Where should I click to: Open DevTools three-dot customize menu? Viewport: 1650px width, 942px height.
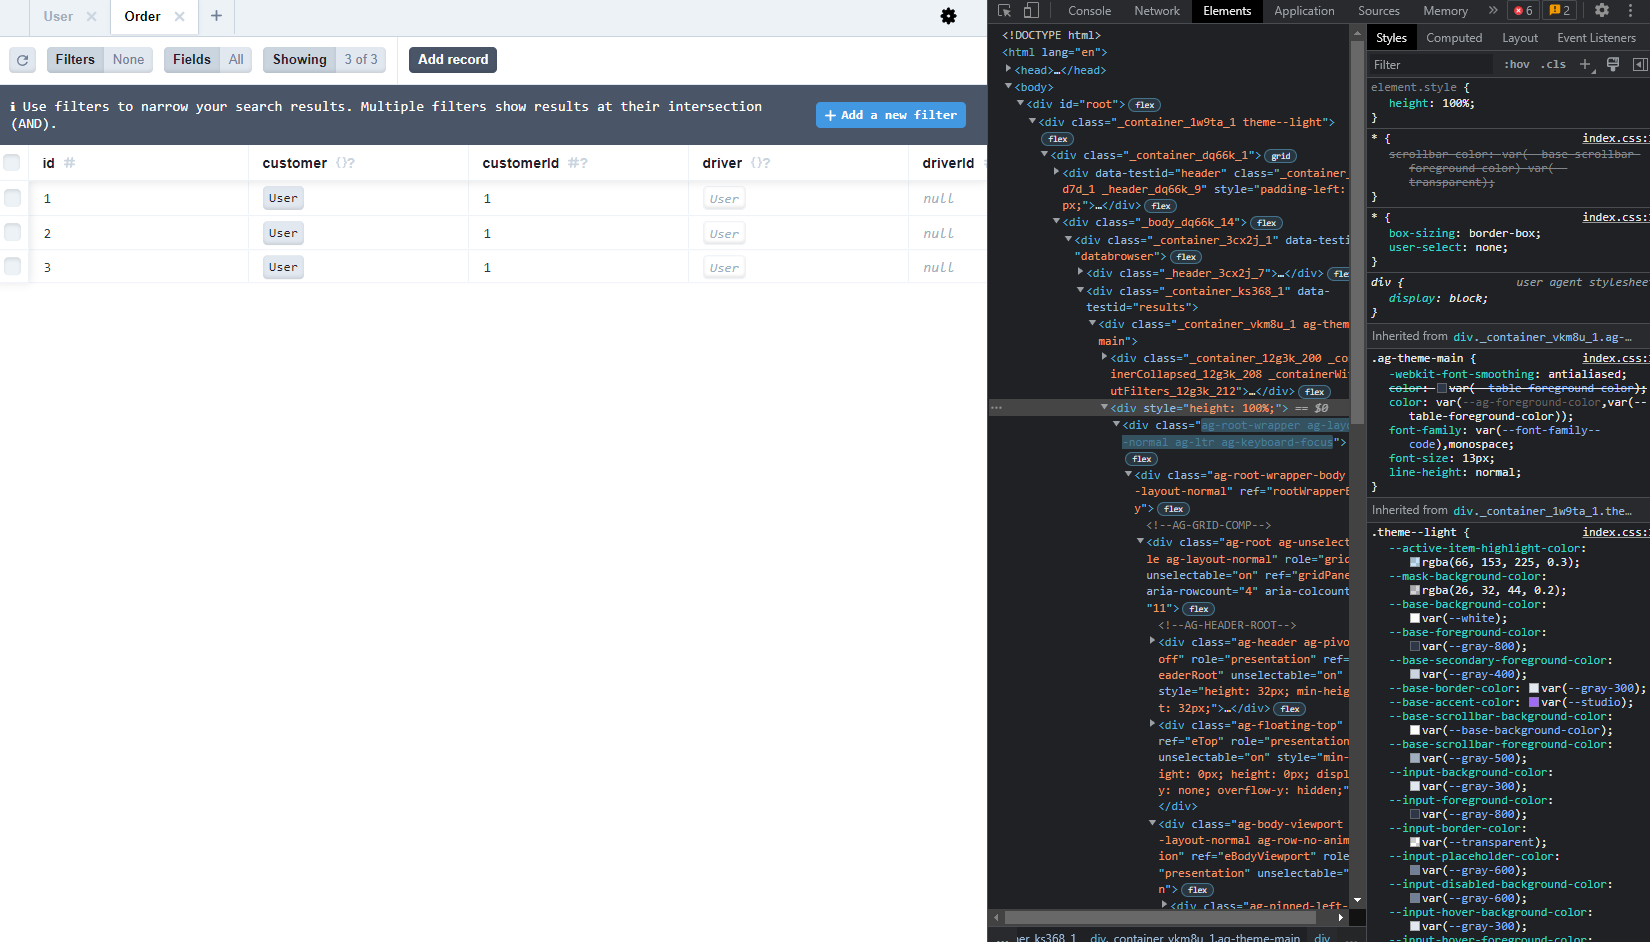(1630, 11)
